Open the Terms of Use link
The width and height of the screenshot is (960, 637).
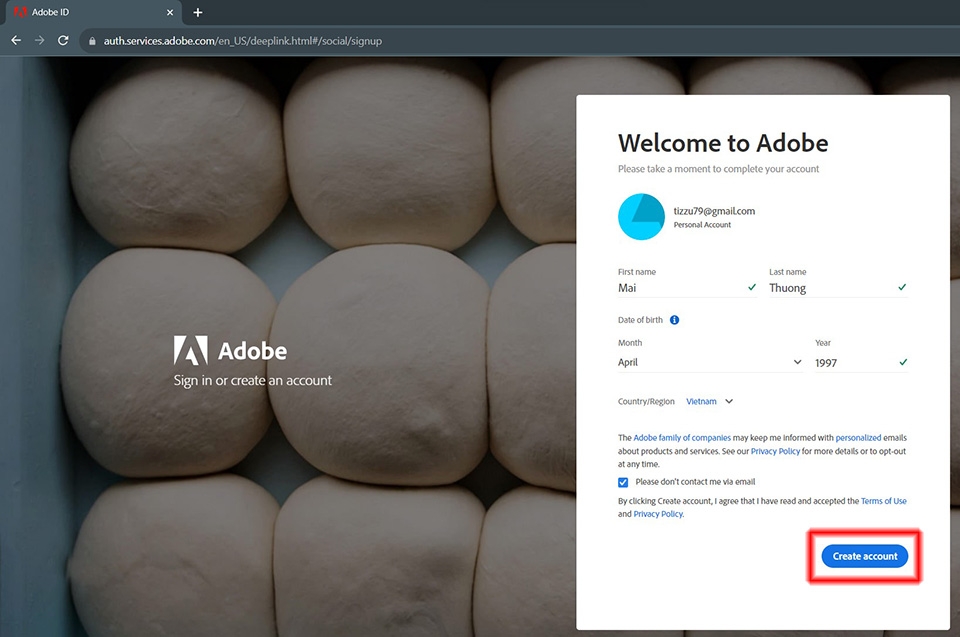[x=883, y=501]
